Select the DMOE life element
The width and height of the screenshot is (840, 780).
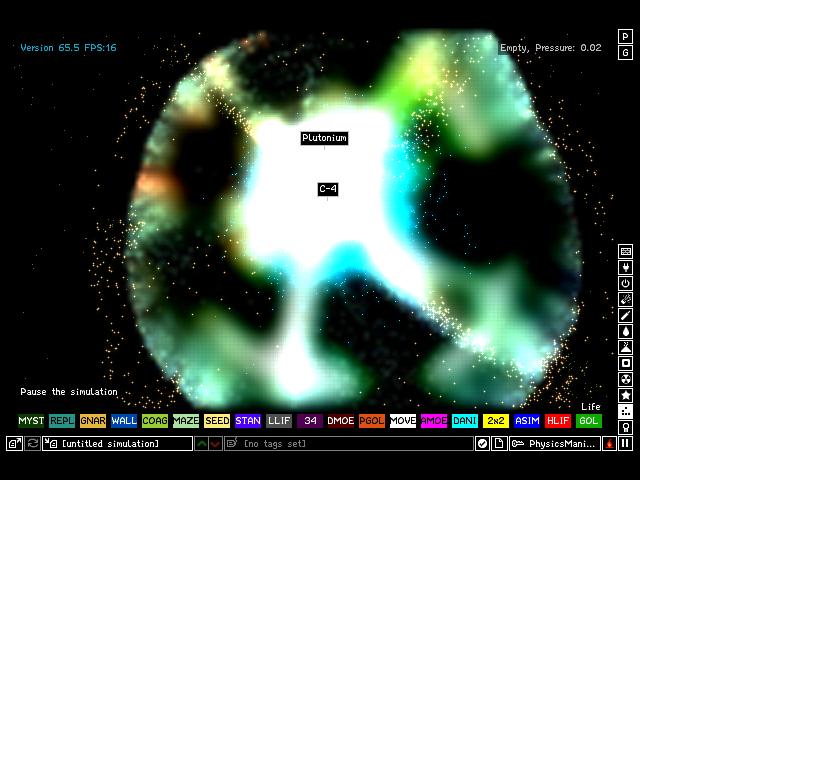(x=341, y=421)
